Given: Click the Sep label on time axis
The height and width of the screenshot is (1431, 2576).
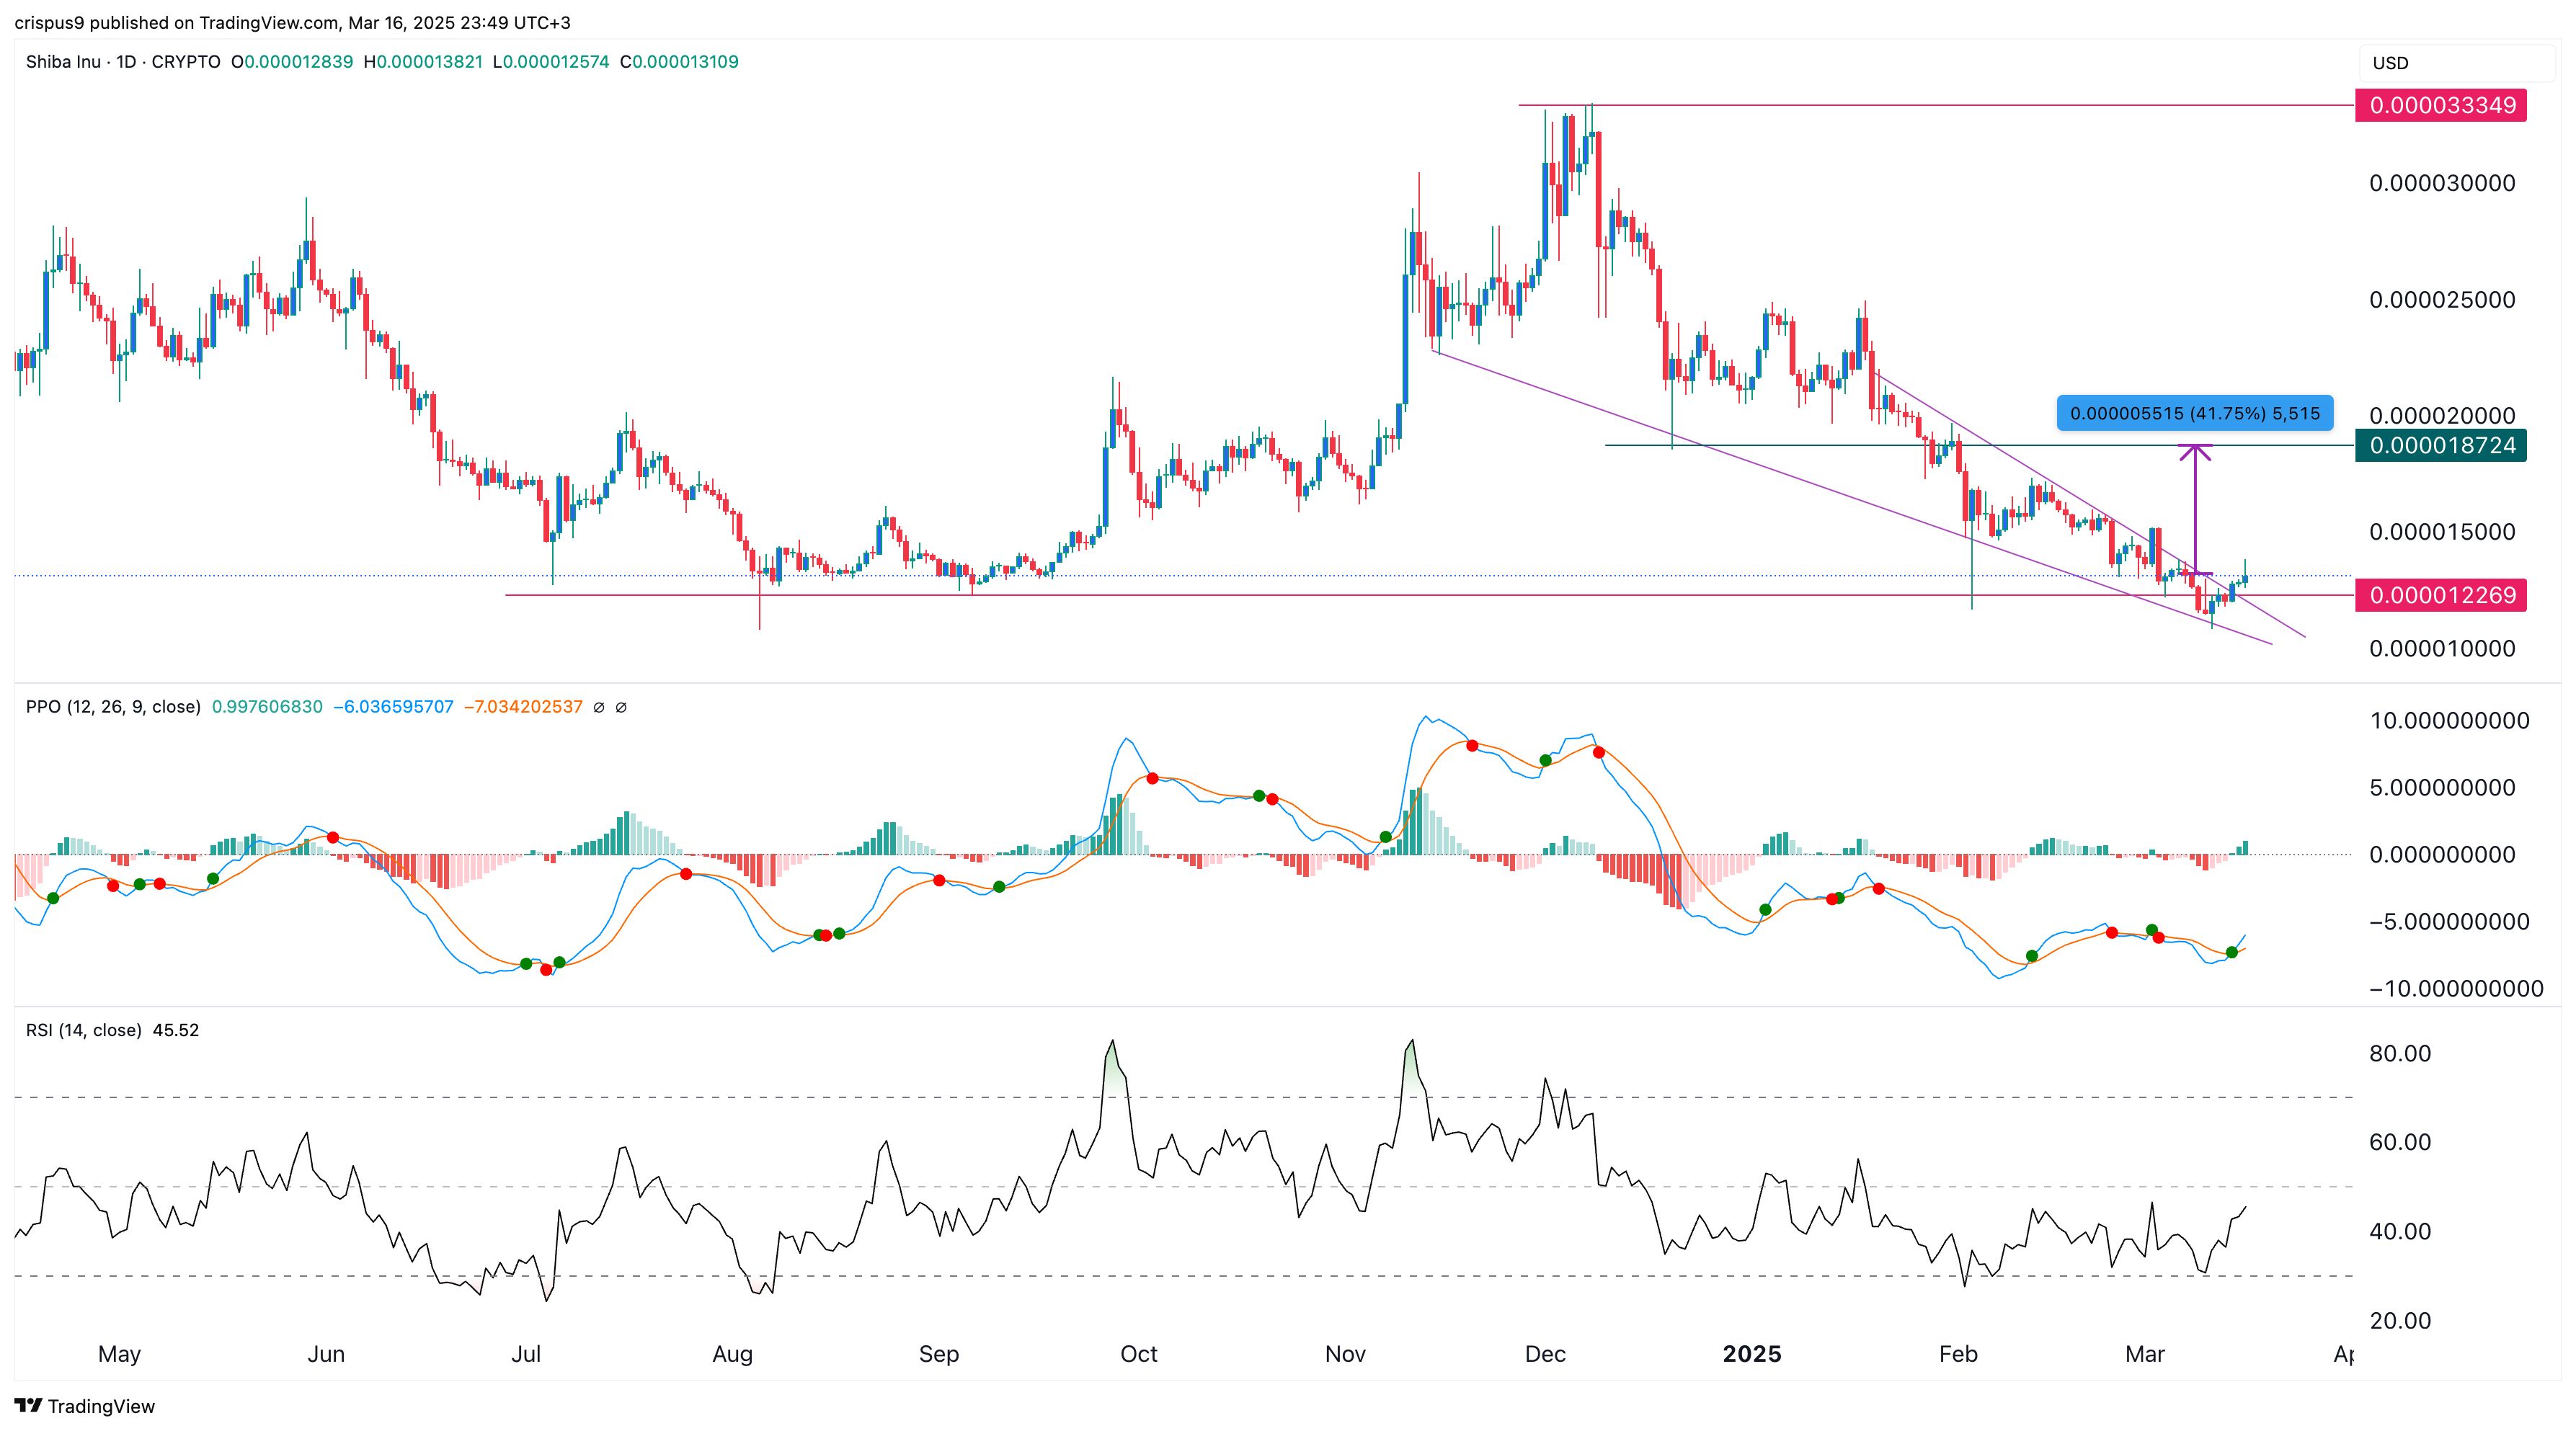Looking at the screenshot, I should point(939,1354).
